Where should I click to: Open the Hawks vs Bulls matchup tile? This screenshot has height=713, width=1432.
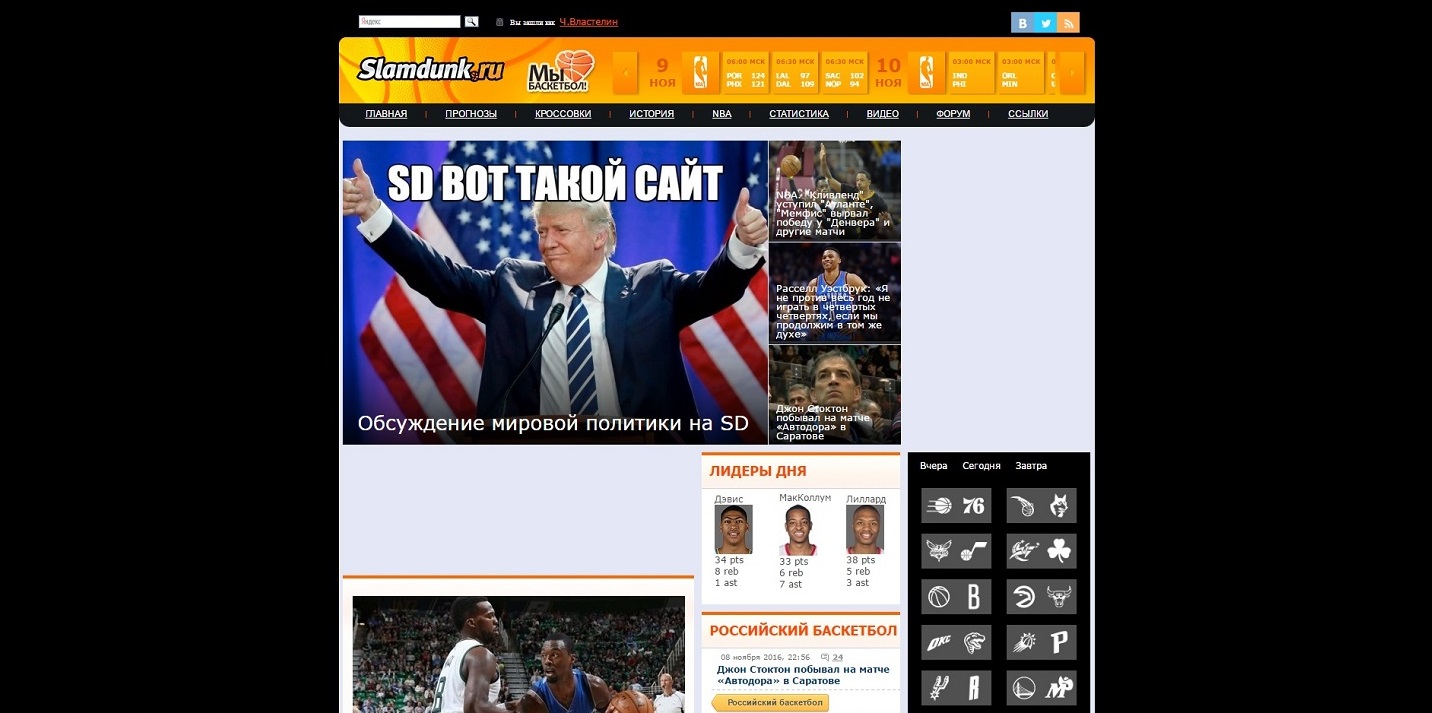(1041, 597)
